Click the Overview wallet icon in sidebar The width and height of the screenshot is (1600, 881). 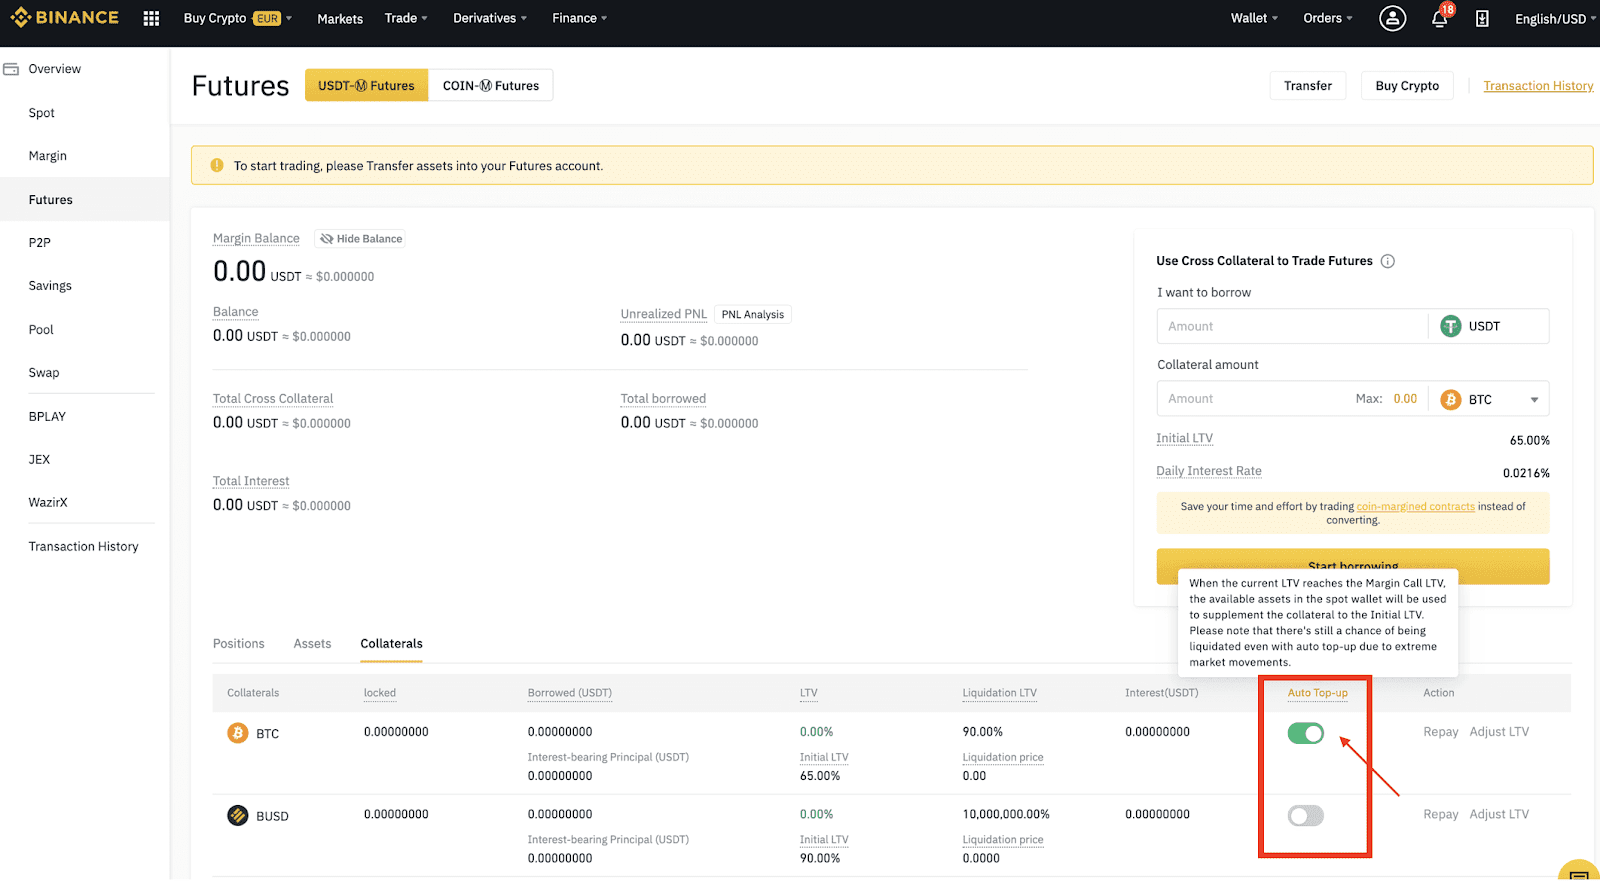pyautogui.click(x=11, y=69)
